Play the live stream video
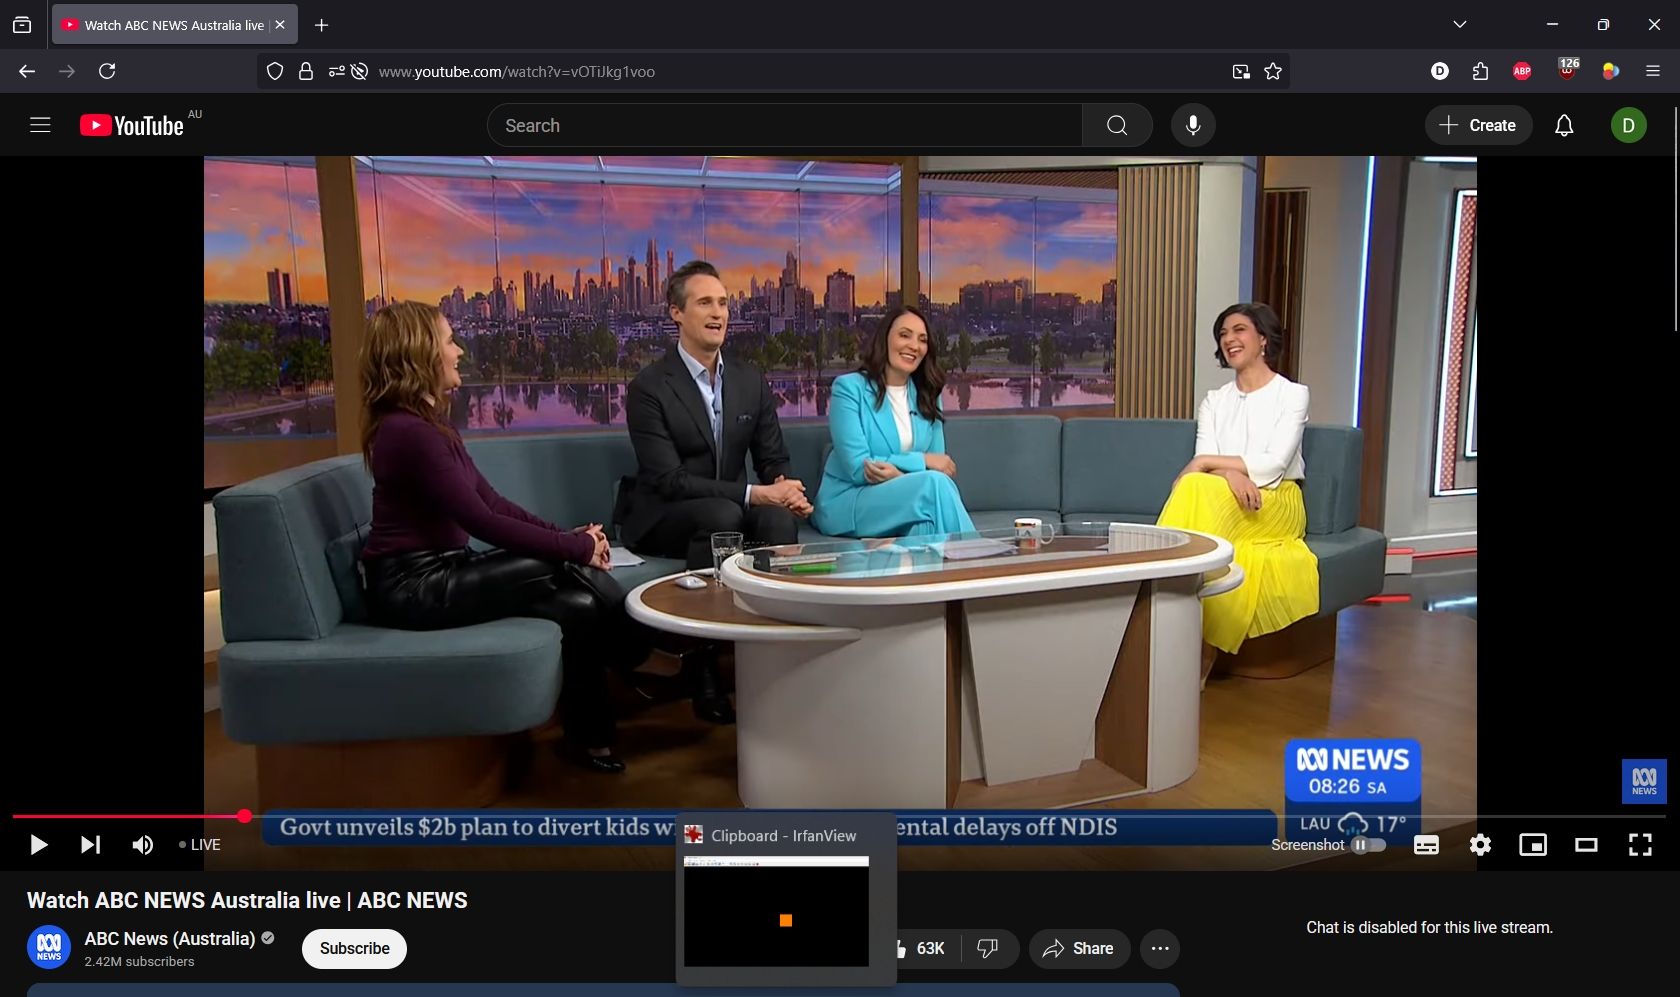The image size is (1680, 997). click(38, 845)
